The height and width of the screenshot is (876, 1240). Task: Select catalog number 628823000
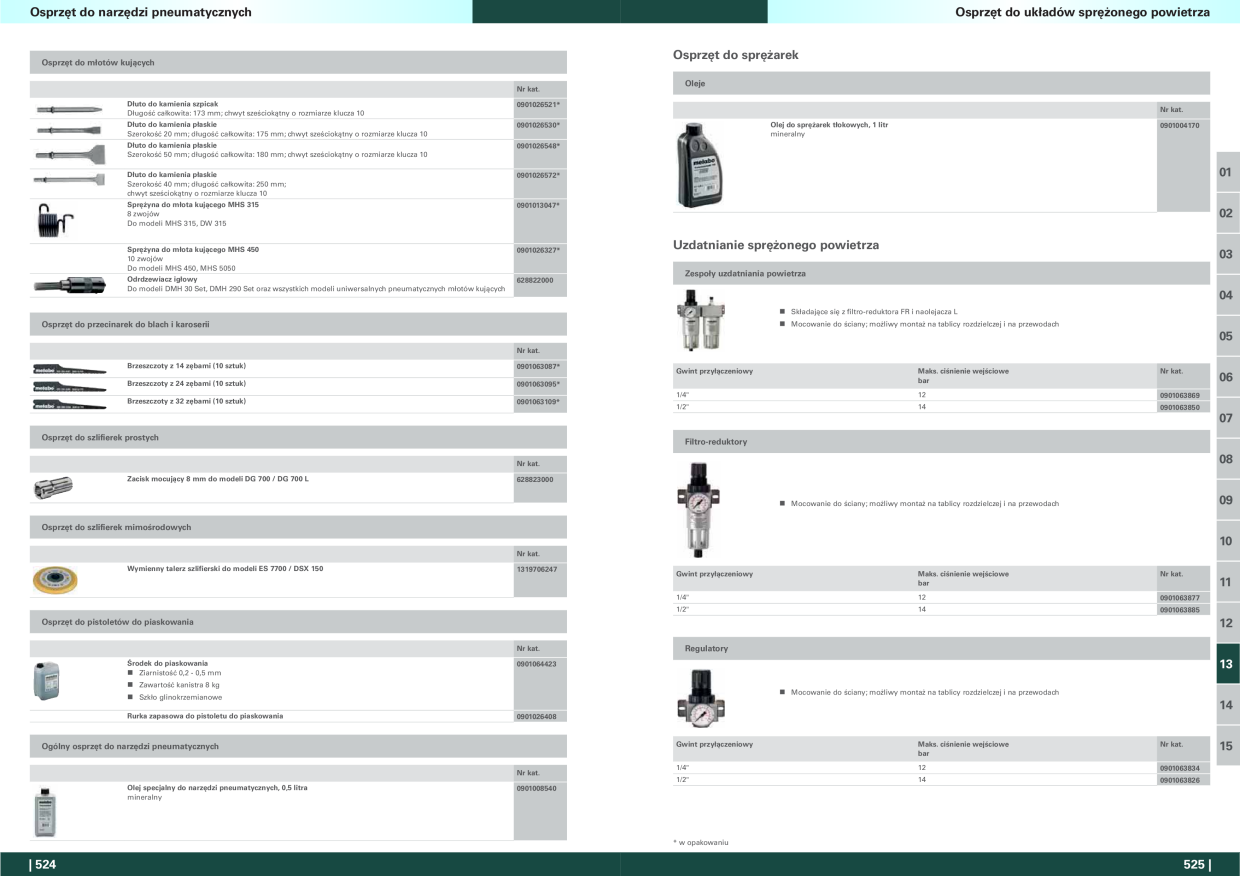pos(535,480)
